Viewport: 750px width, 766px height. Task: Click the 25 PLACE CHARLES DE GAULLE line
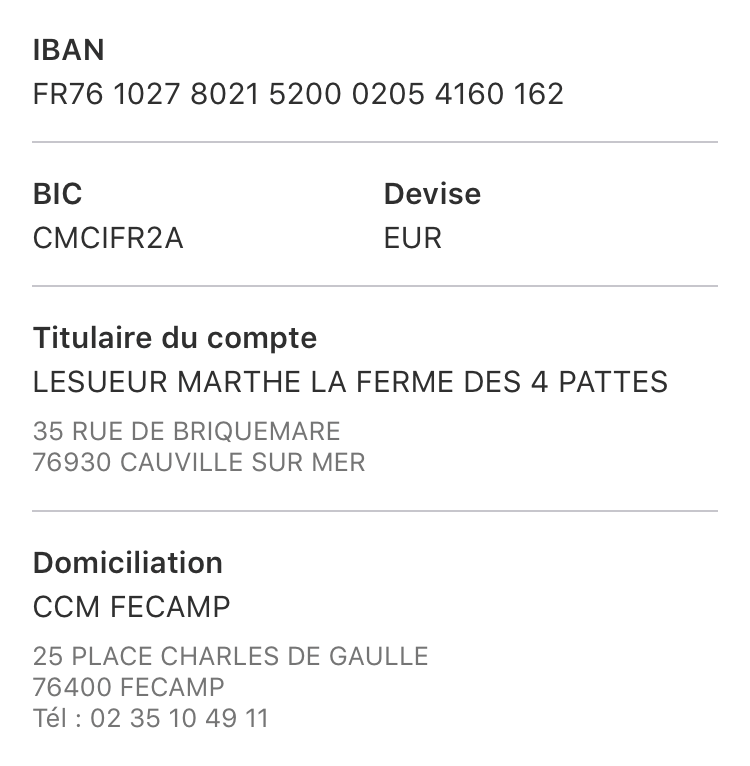pyautogui.click(x=231, y=656)
